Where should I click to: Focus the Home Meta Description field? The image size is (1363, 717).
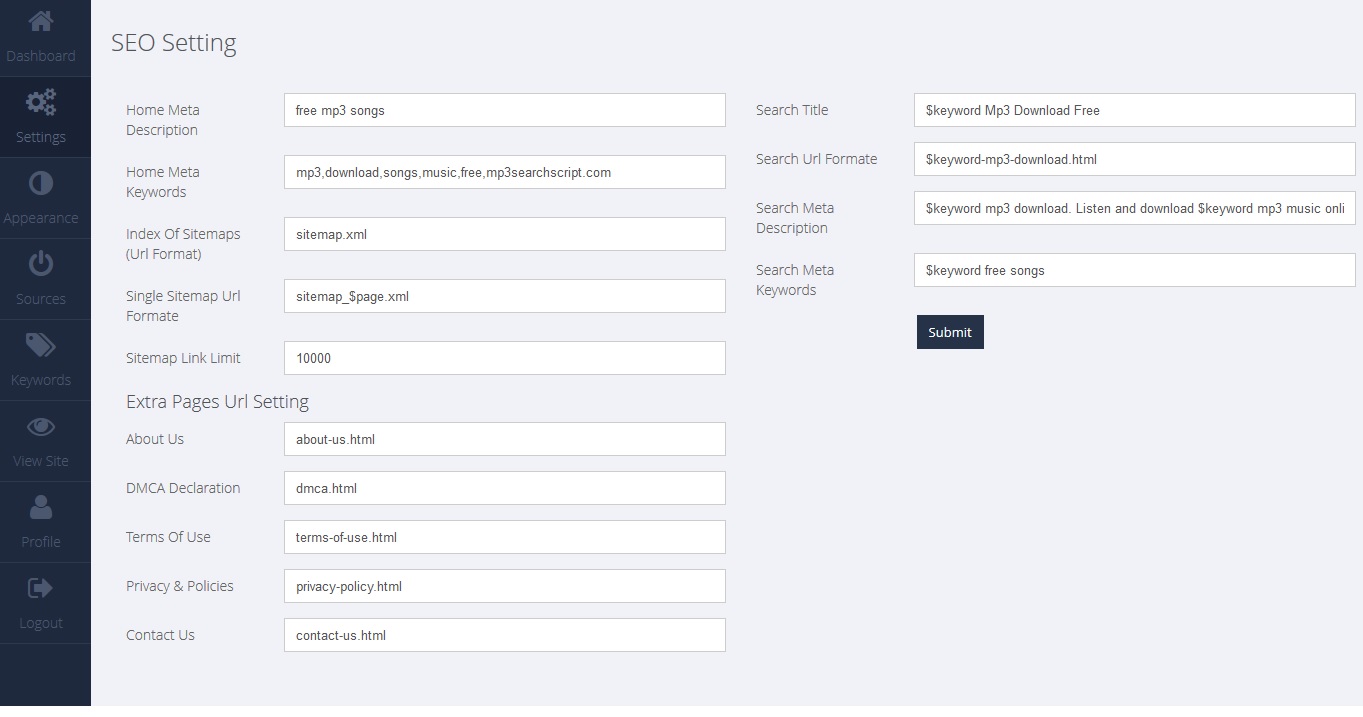[504, 110]
